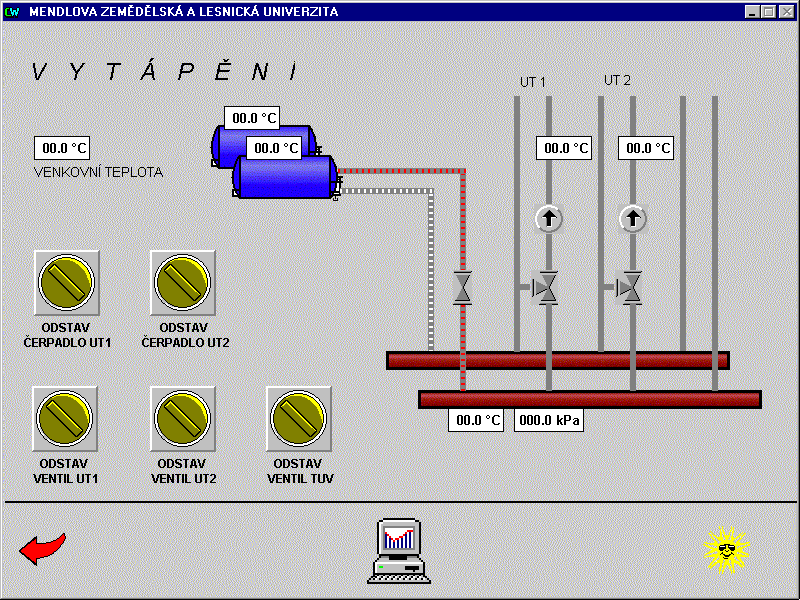Image resolution: width=800 pixels, height=600 pixels.
Task: Toggle the ODSTAV ČERPADLO UT1 switch
Action: coord(66,282)
